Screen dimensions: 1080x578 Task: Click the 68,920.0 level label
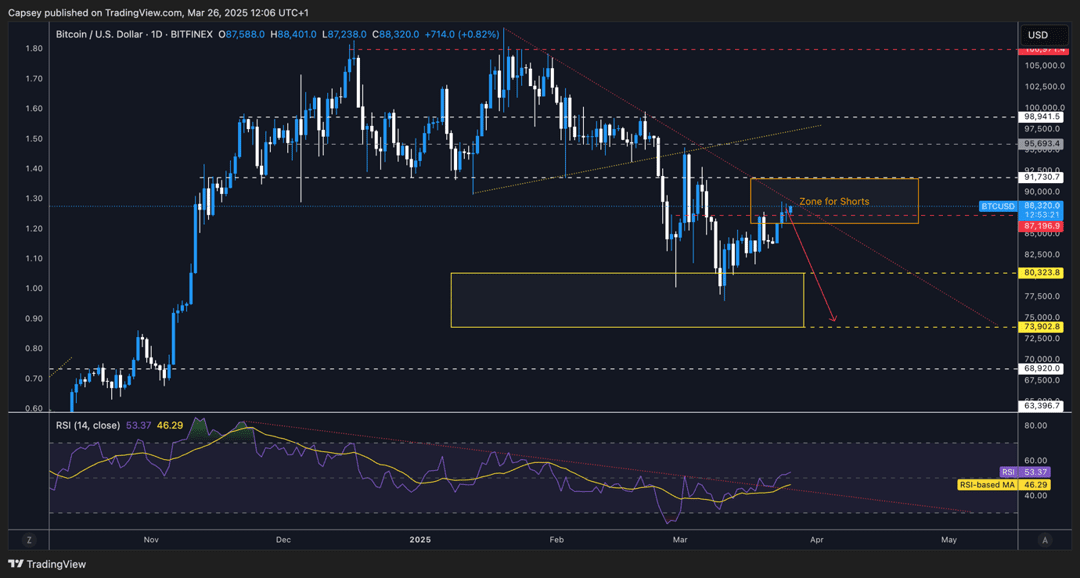(1041, 369)
